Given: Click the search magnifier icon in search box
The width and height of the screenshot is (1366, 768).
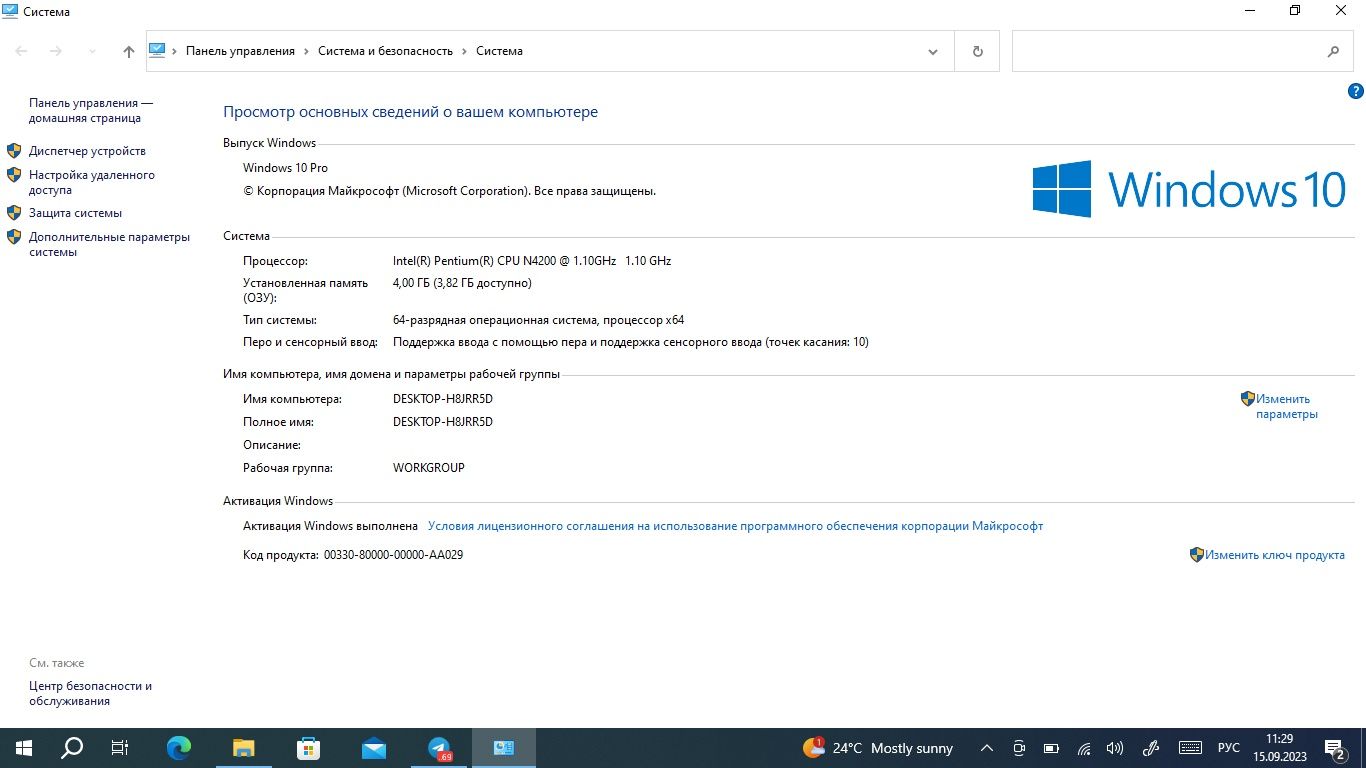Looking at the screenshot, I should click(x=1333, y=51).
